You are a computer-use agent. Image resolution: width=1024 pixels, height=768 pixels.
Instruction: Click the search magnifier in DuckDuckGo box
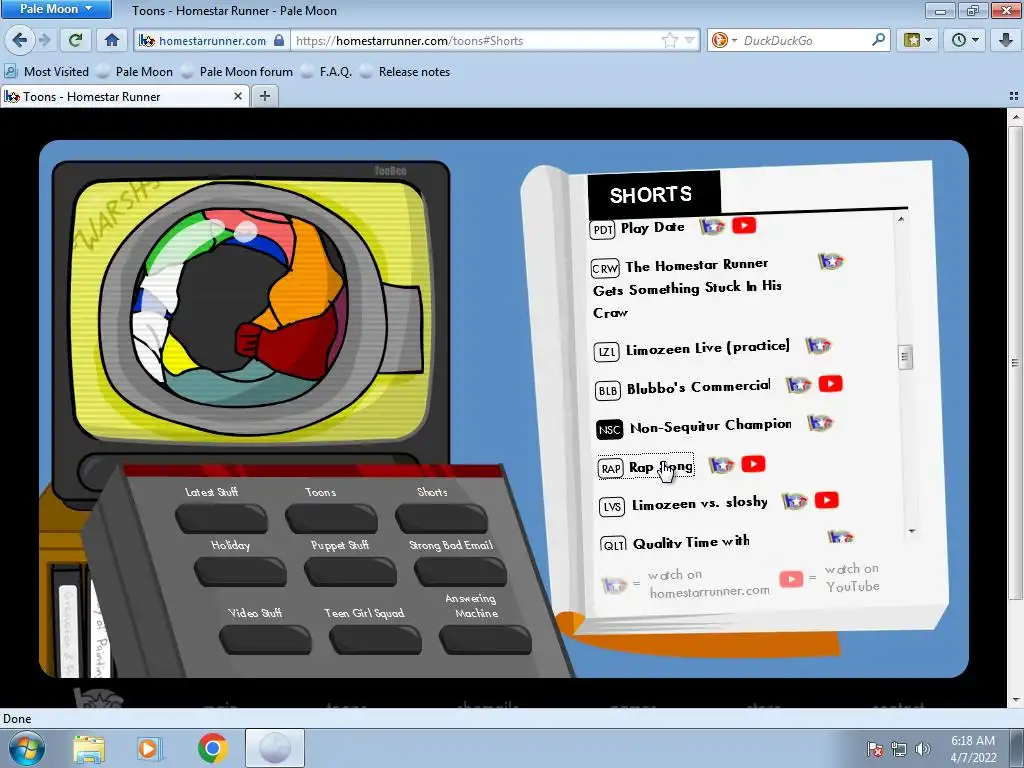coord(878,40)
